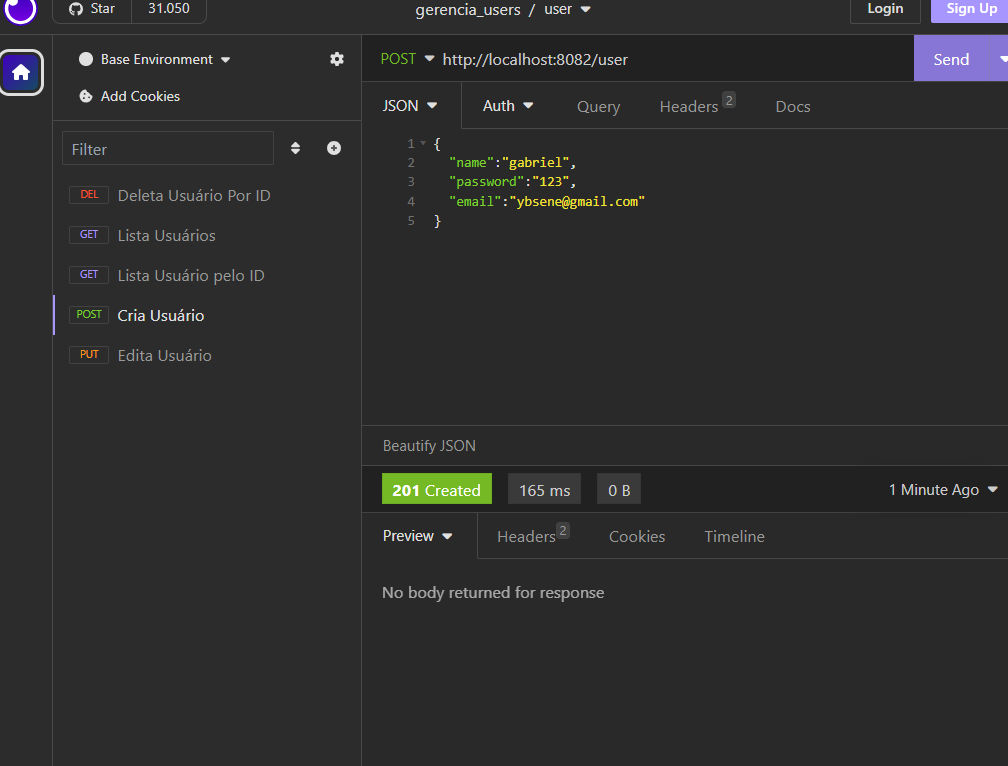Open environment settings via the gear icon
Viewport: 1008px width, 766px height.
coord(337,59)
